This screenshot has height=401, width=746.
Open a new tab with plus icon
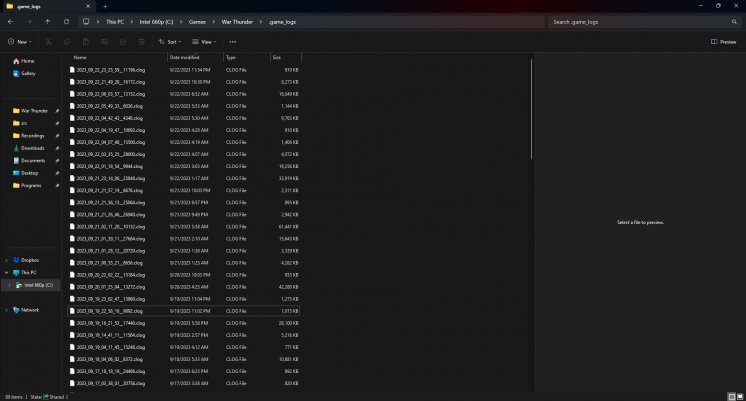[x=105, y=6]
